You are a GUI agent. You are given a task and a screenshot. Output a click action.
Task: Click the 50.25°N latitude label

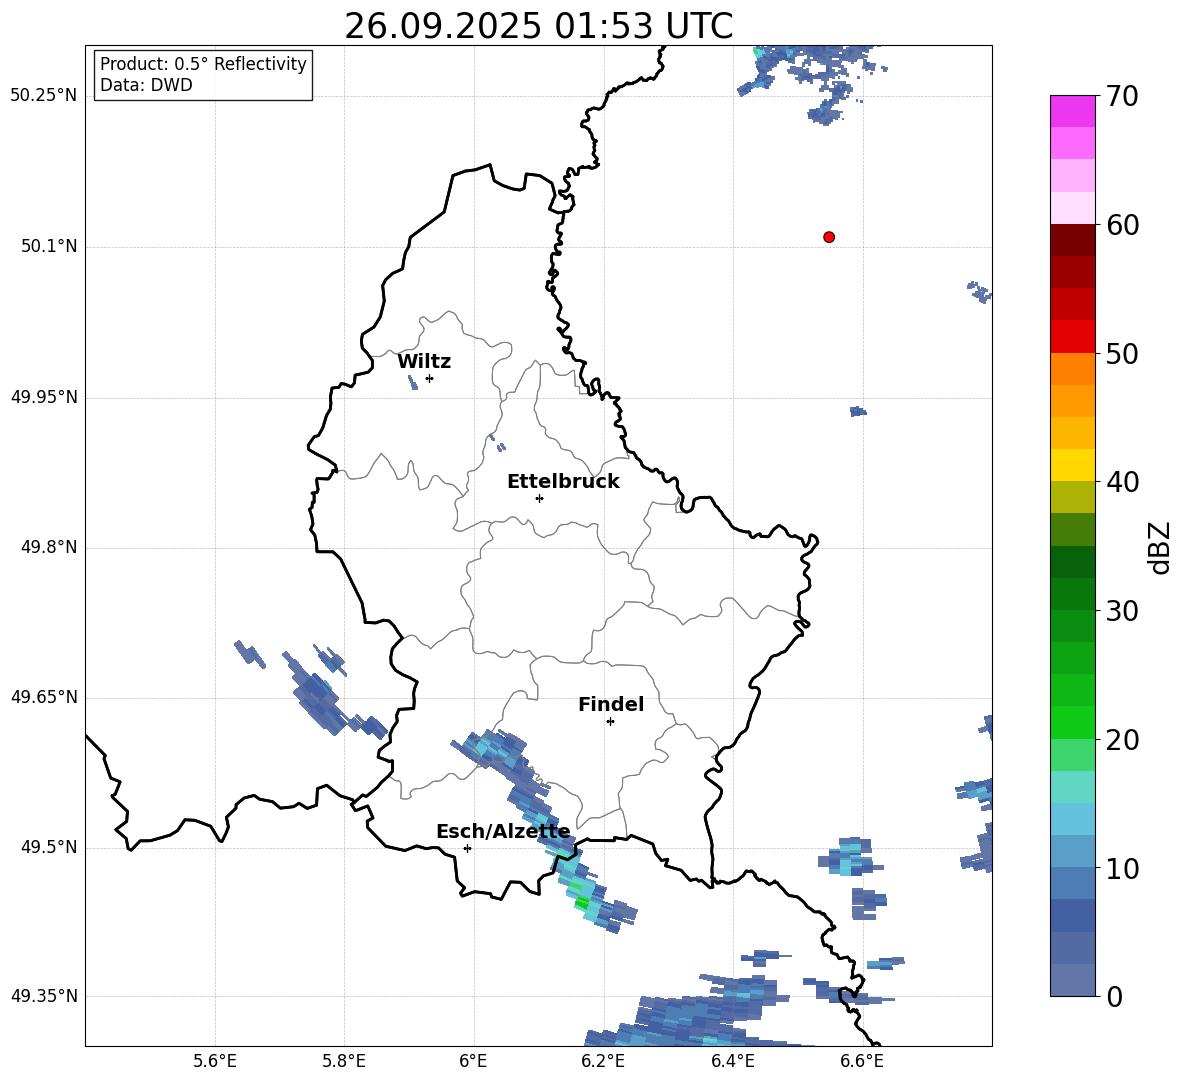[x=44, y=96]
